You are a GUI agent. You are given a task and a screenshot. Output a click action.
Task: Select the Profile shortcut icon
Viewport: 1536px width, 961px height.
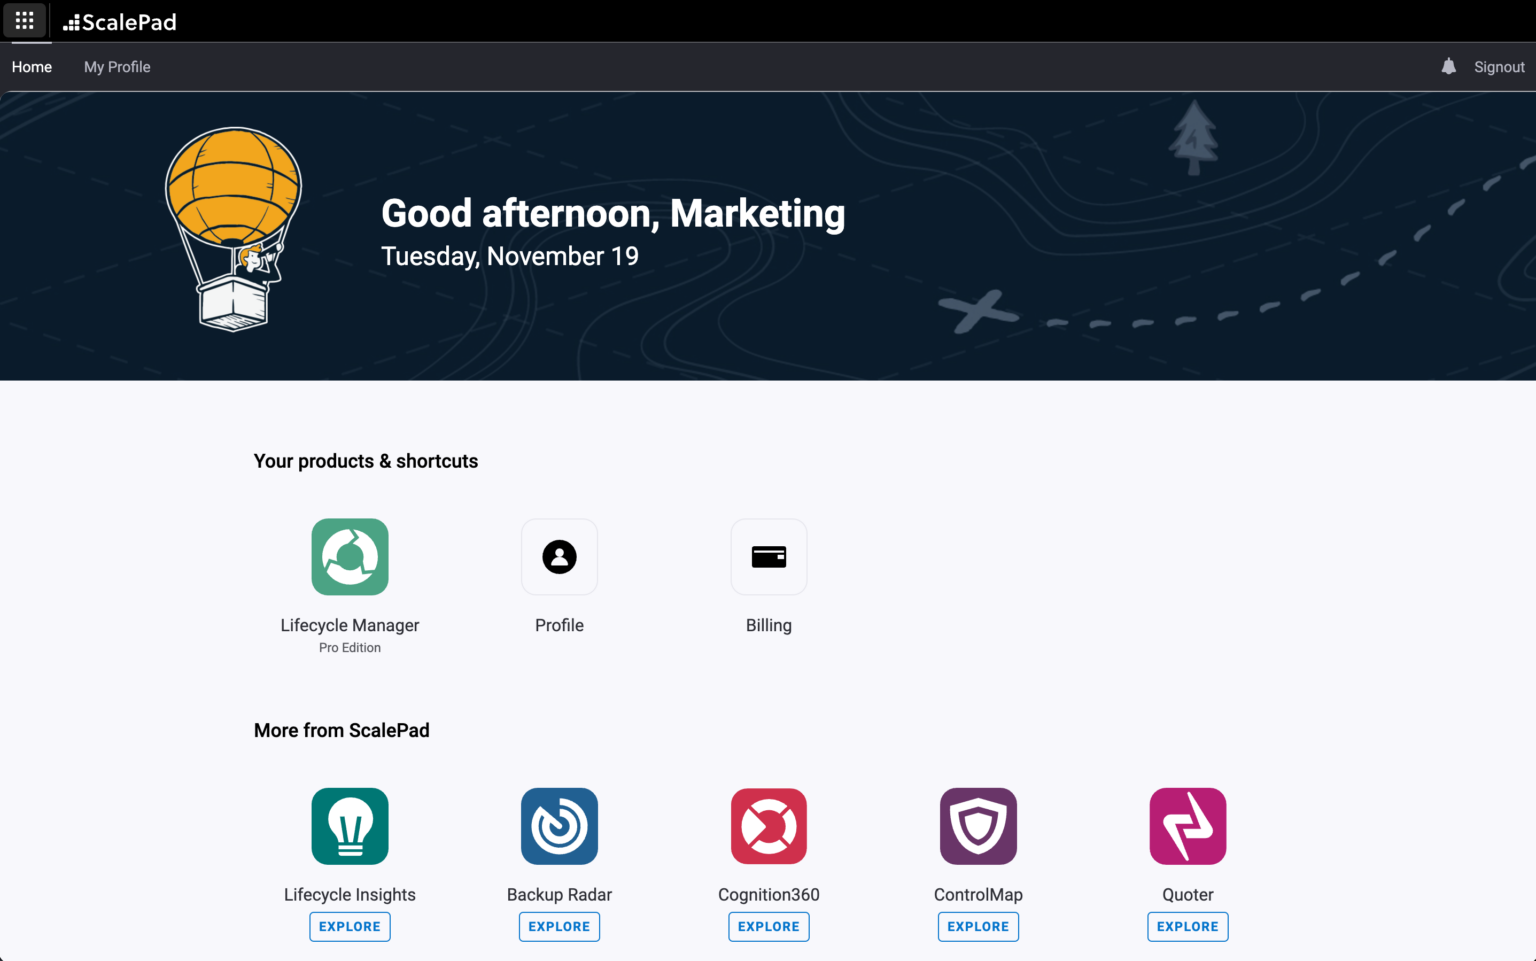click(x=559, y=557)
